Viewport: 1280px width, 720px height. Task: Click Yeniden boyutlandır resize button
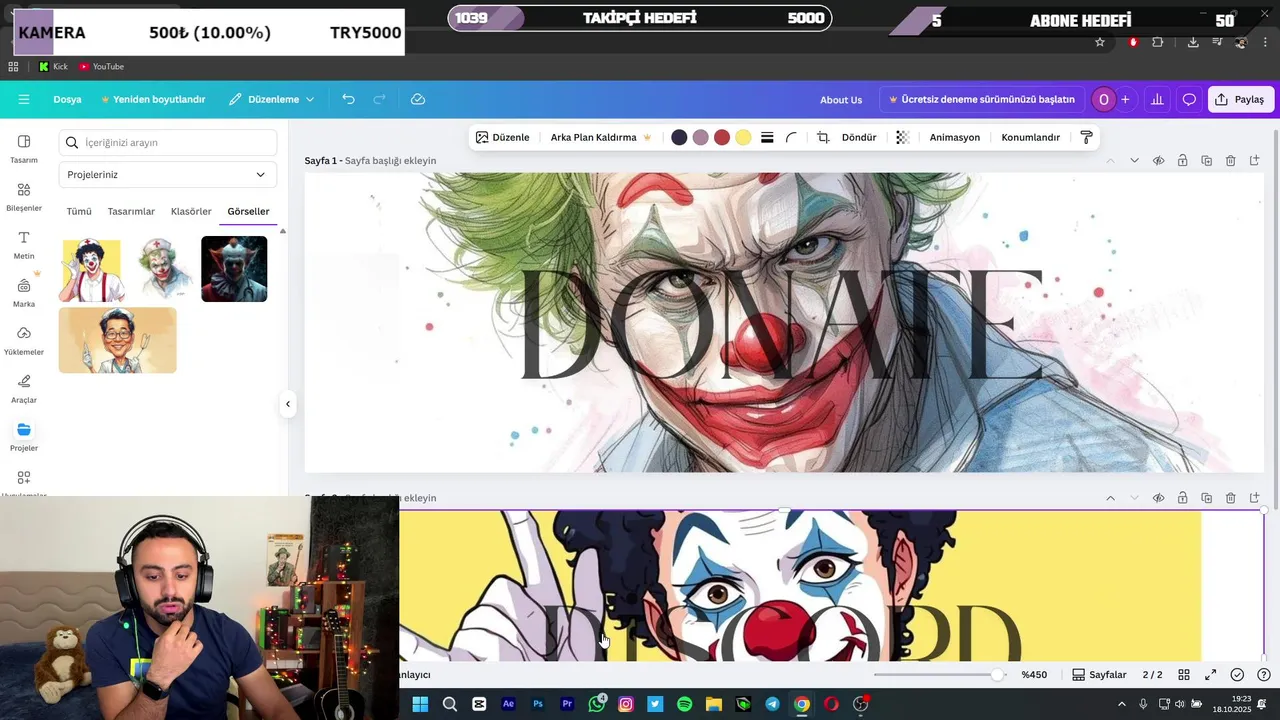(152, 99)
